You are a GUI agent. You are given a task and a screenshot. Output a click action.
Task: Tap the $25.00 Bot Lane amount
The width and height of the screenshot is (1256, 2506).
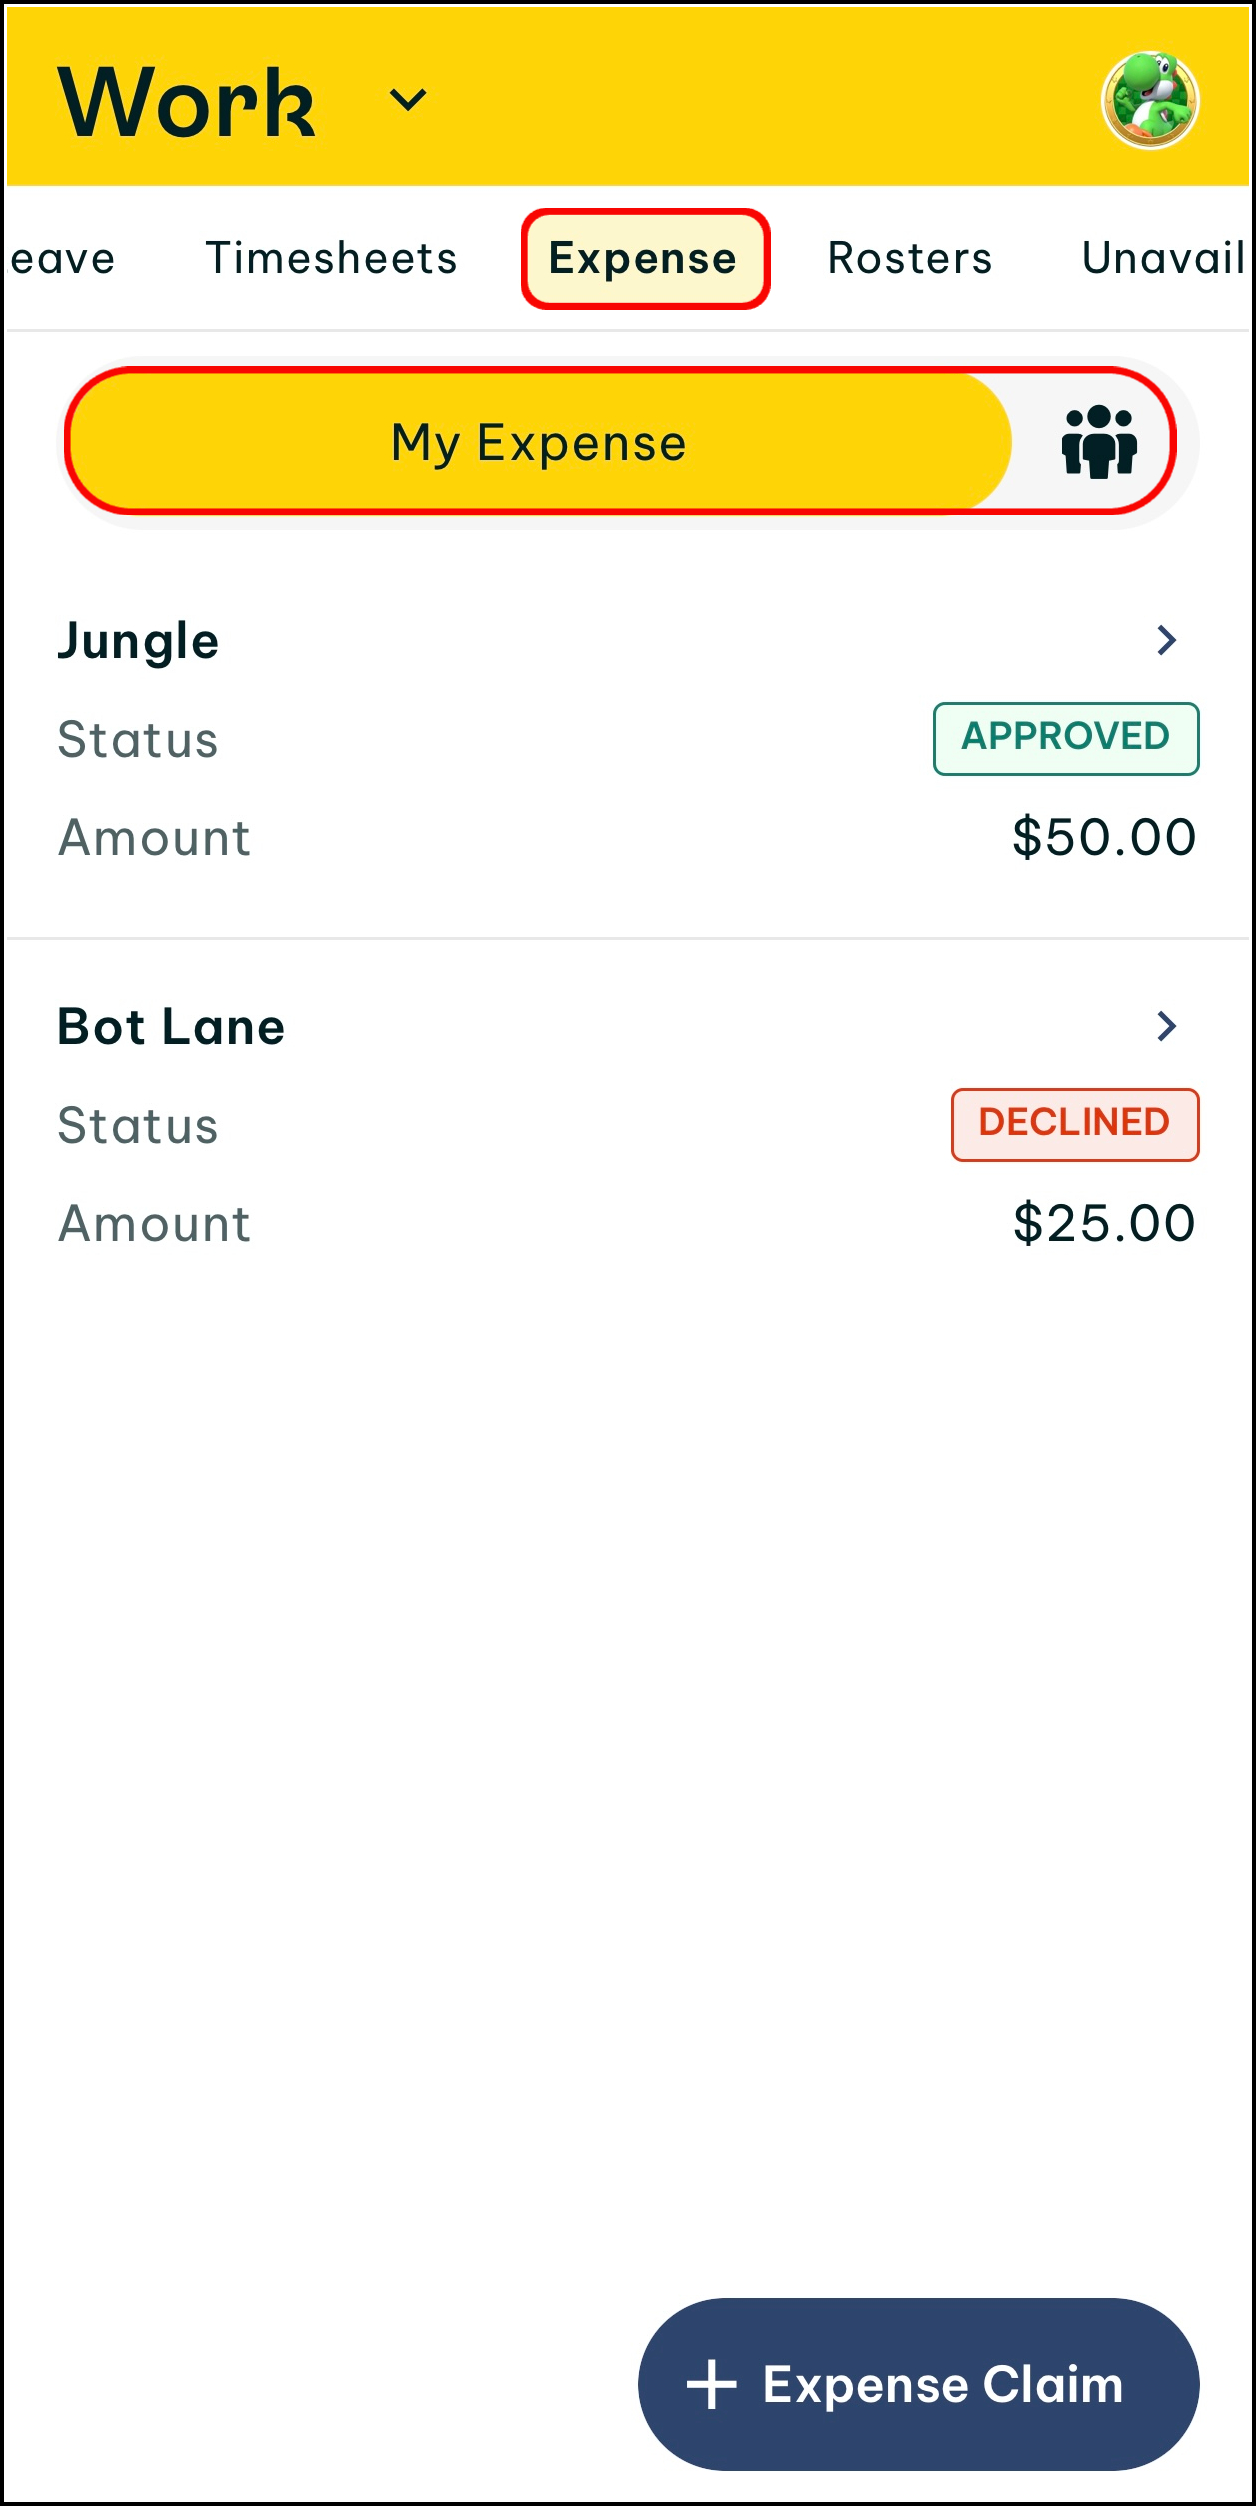[x=1103, y=1223]
